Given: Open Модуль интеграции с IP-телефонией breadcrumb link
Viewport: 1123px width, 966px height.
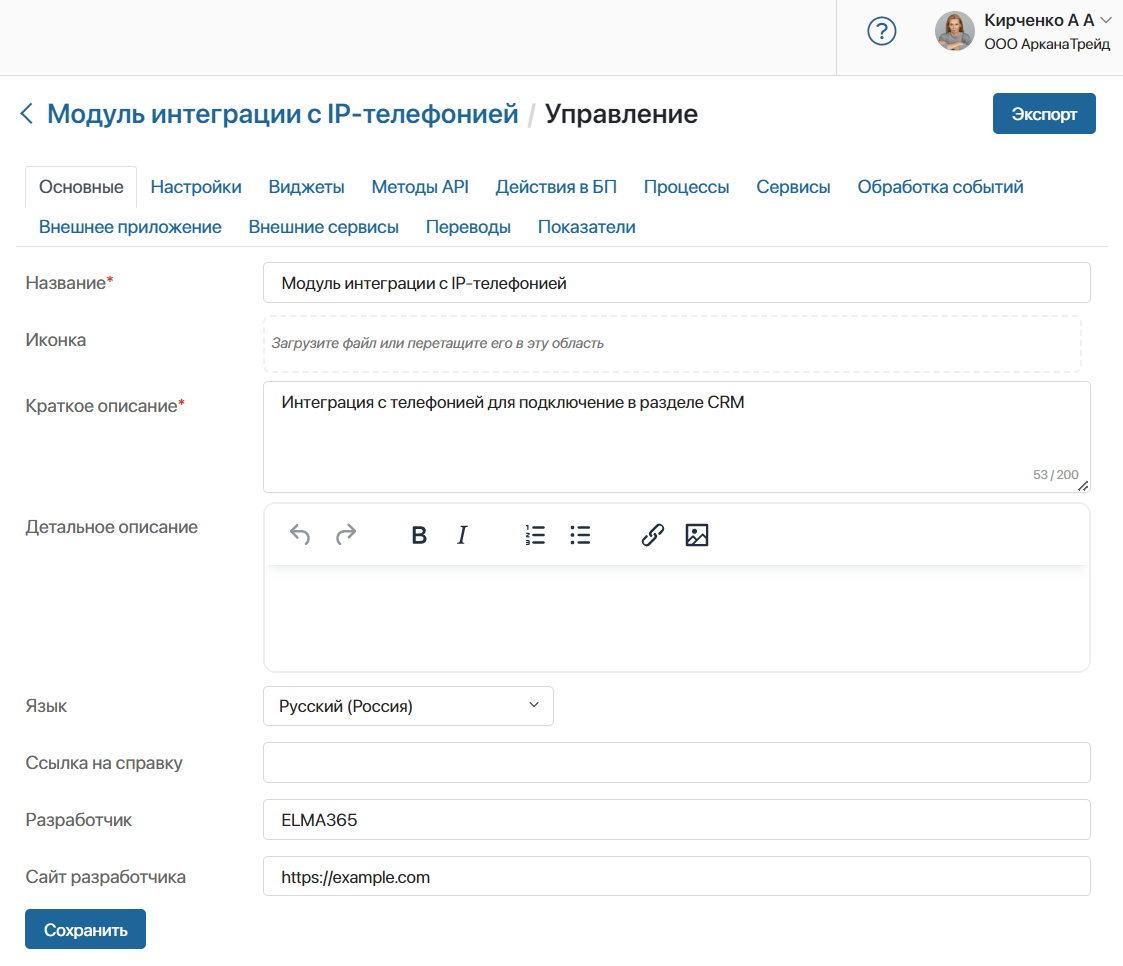Looking at the screenshot, I should [x=282, y=114].
